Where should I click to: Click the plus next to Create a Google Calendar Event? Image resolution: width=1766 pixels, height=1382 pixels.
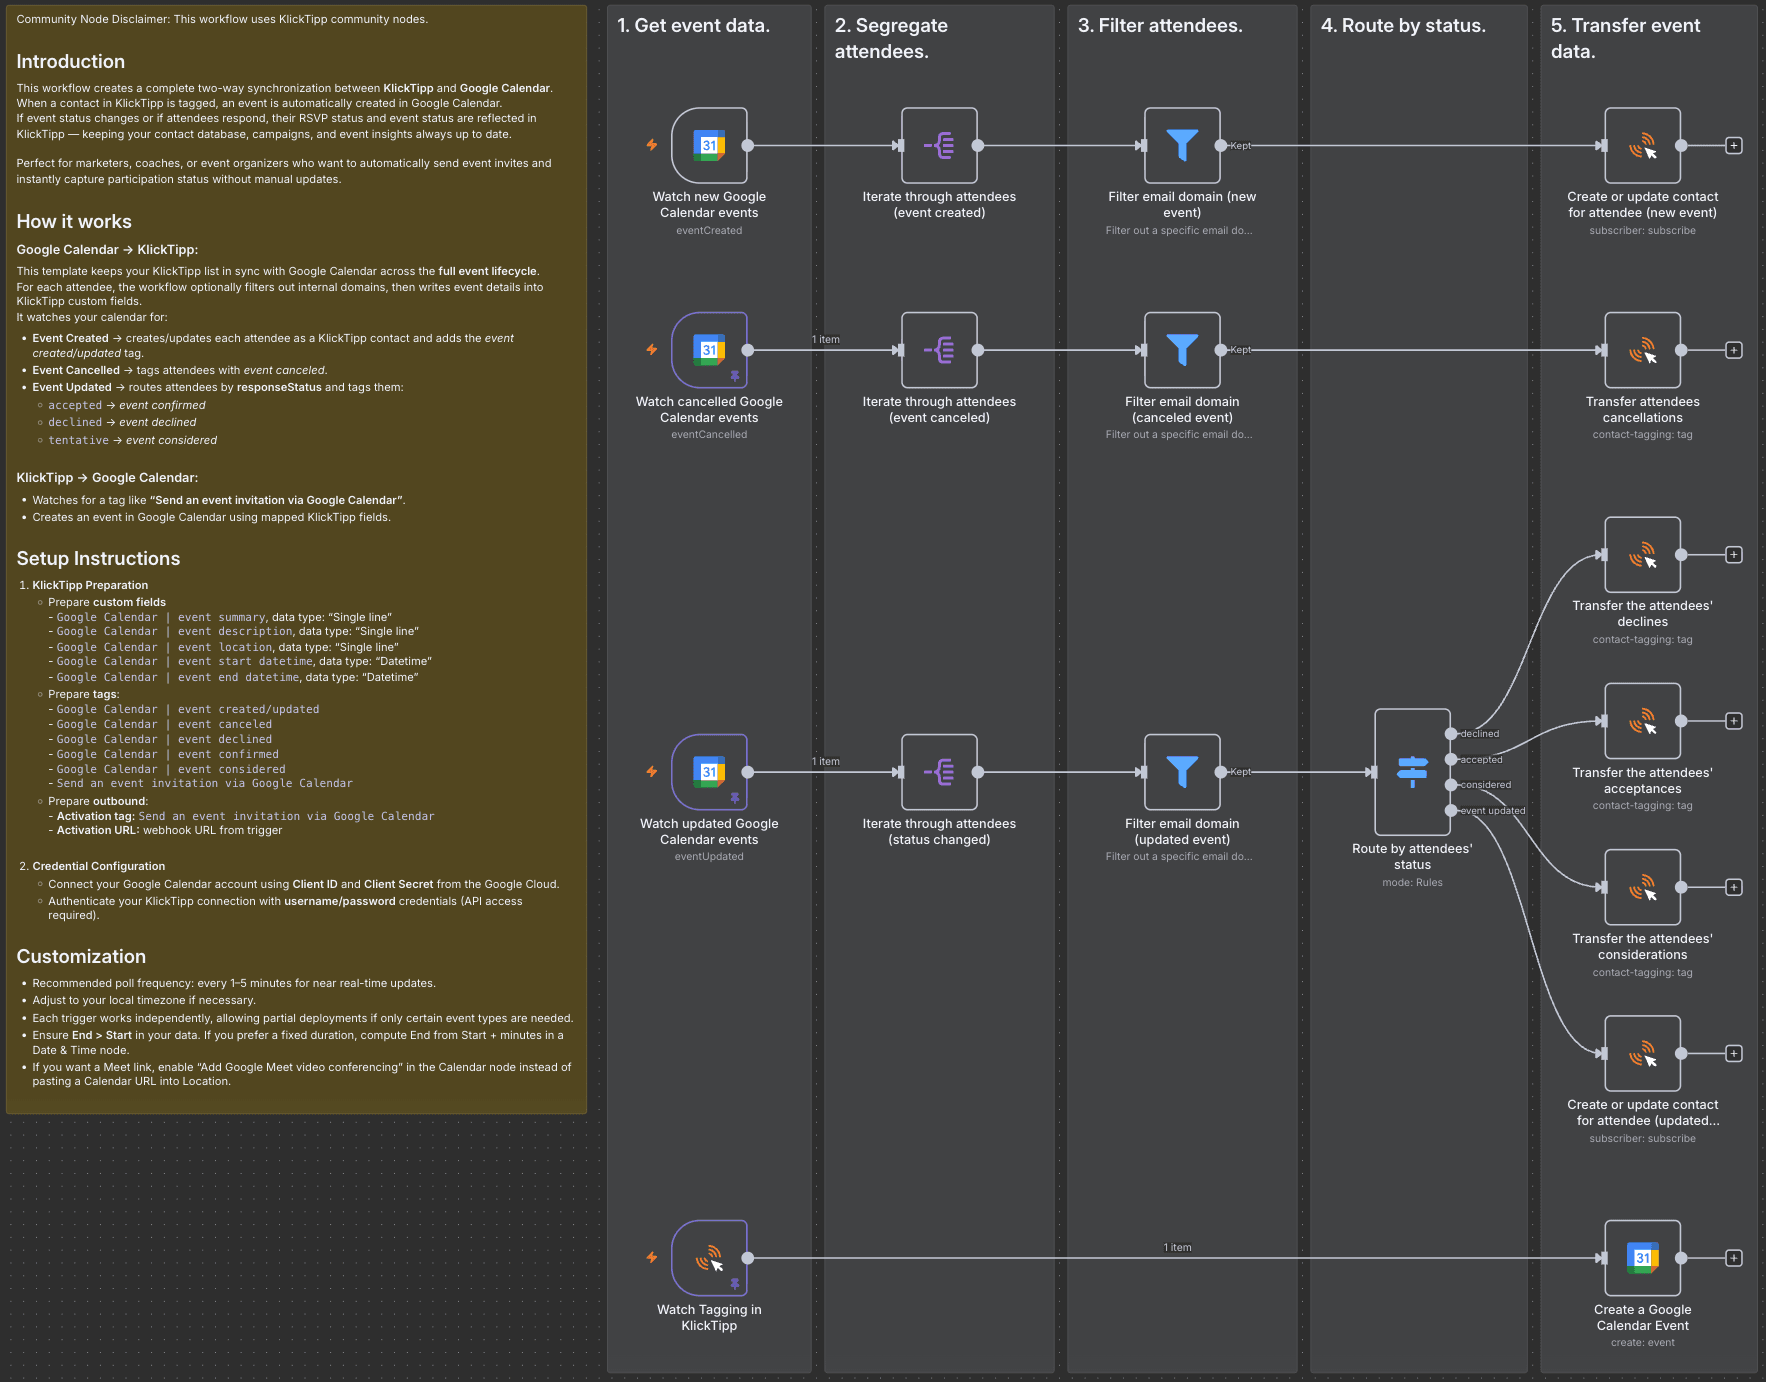1734,1260
